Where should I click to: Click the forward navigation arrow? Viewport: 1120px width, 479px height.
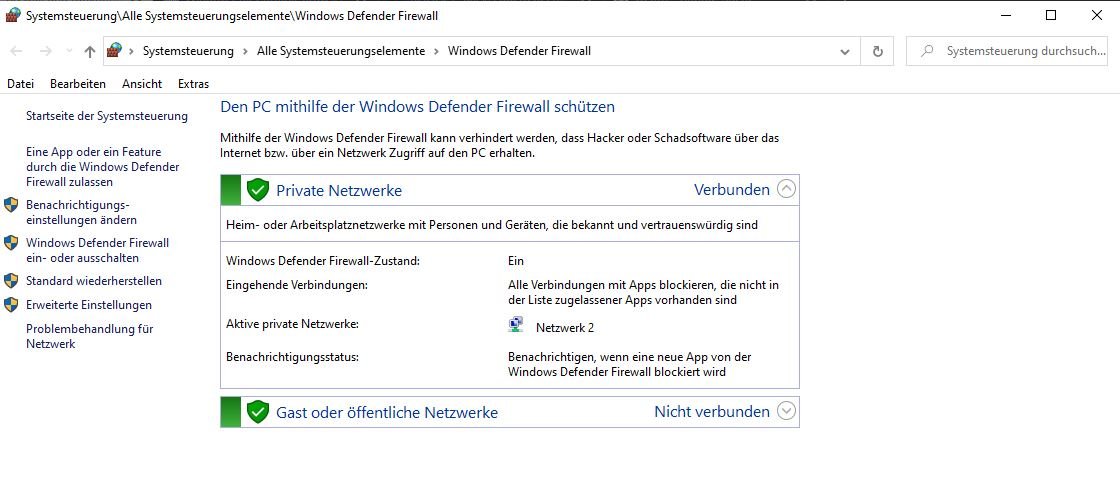pos(45,51)
